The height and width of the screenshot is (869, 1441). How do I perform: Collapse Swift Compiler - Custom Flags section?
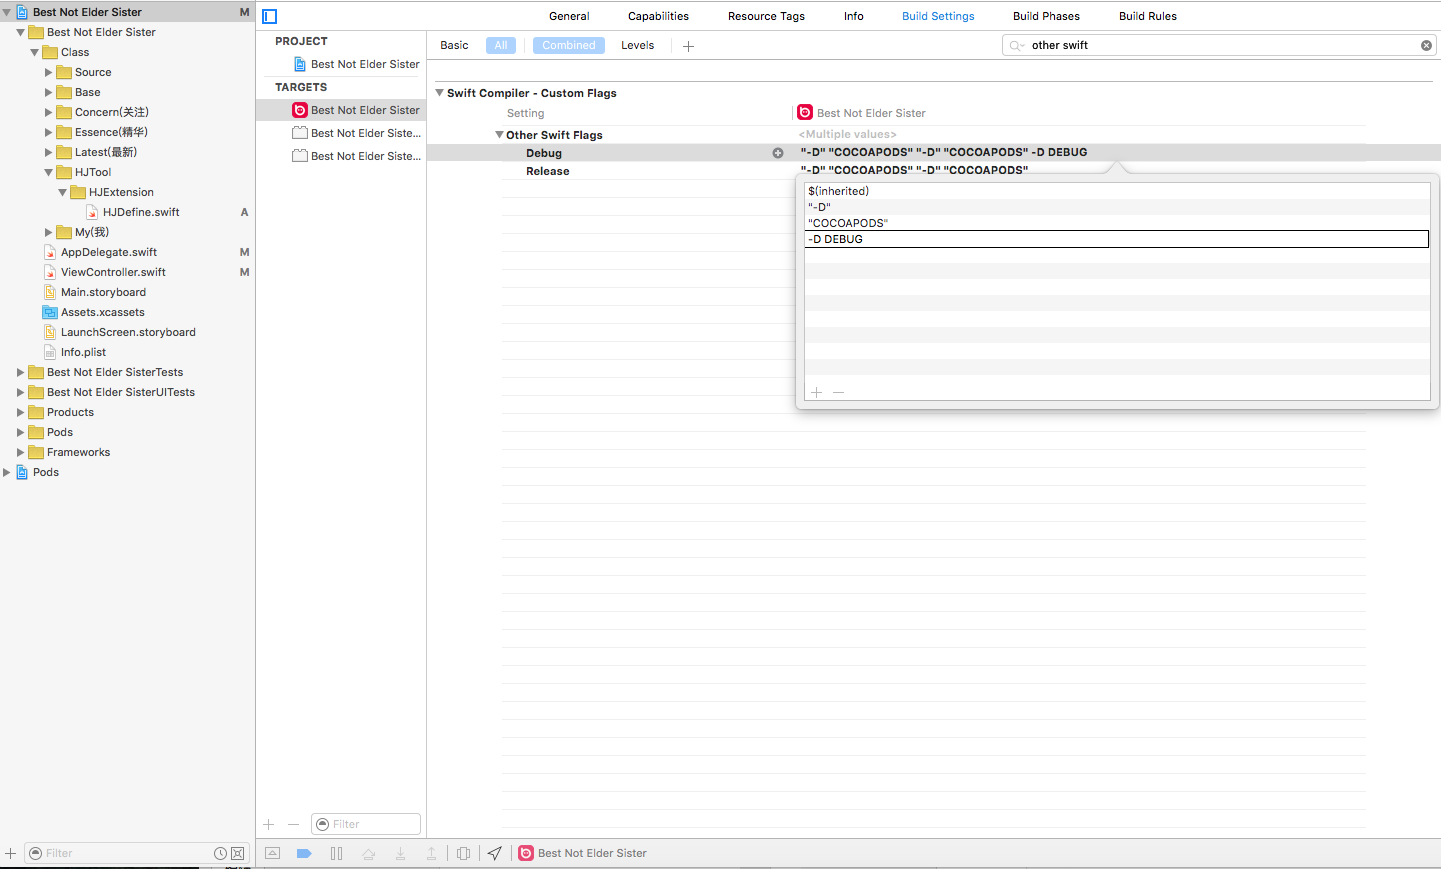point(439,93)
